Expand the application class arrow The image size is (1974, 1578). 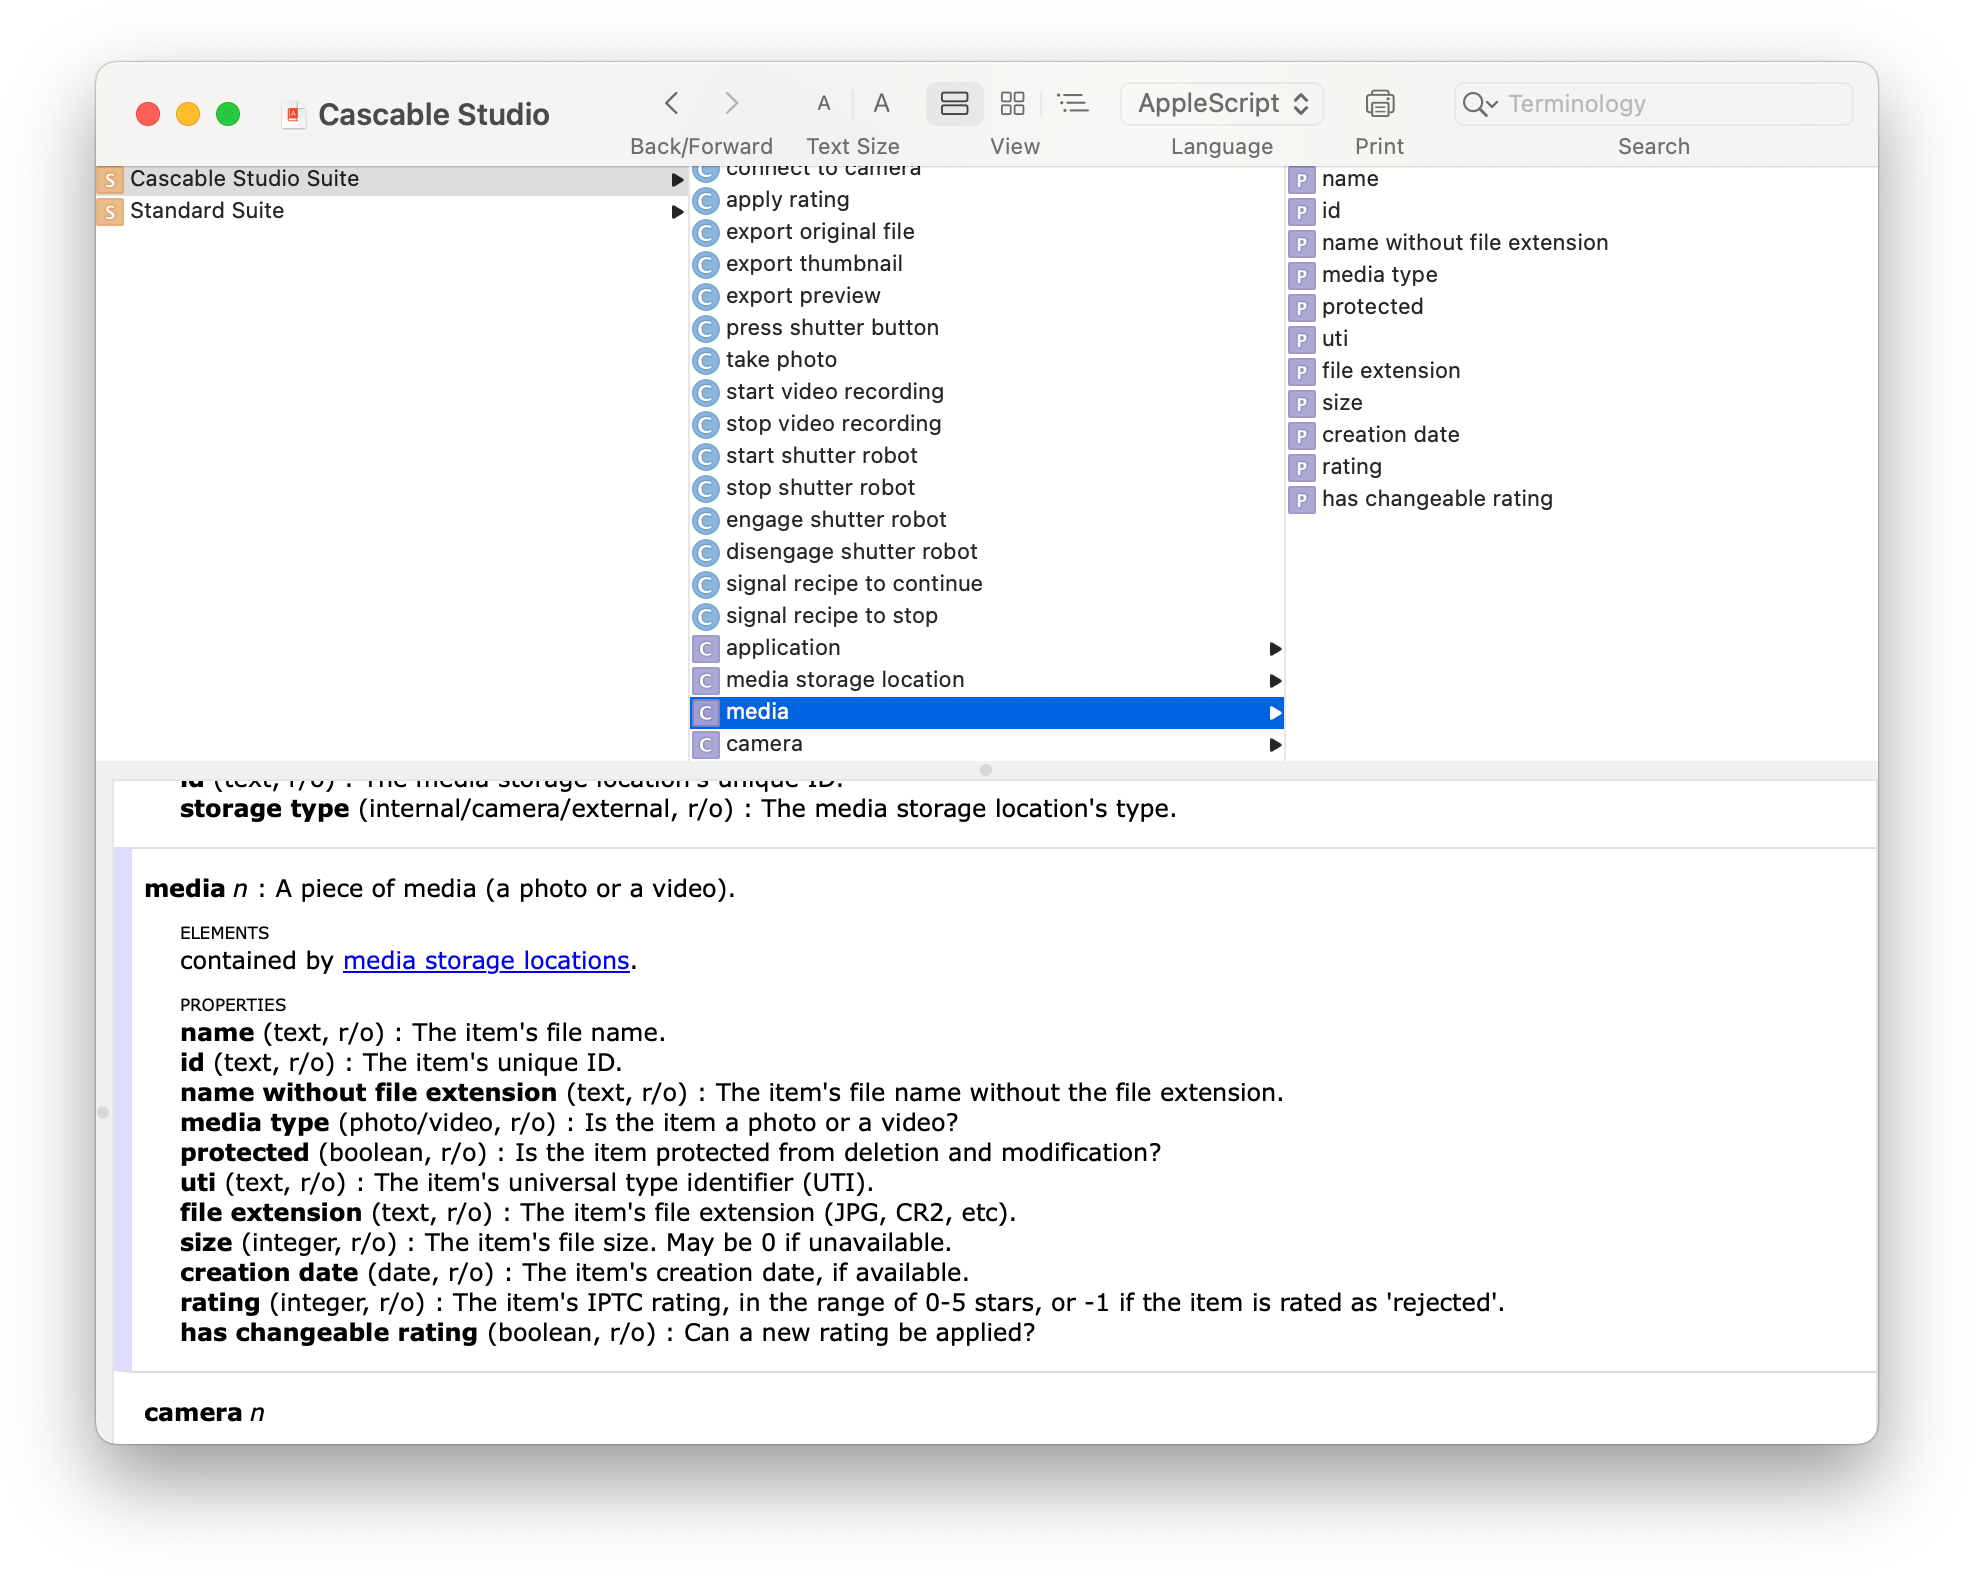click(1275, 649)
